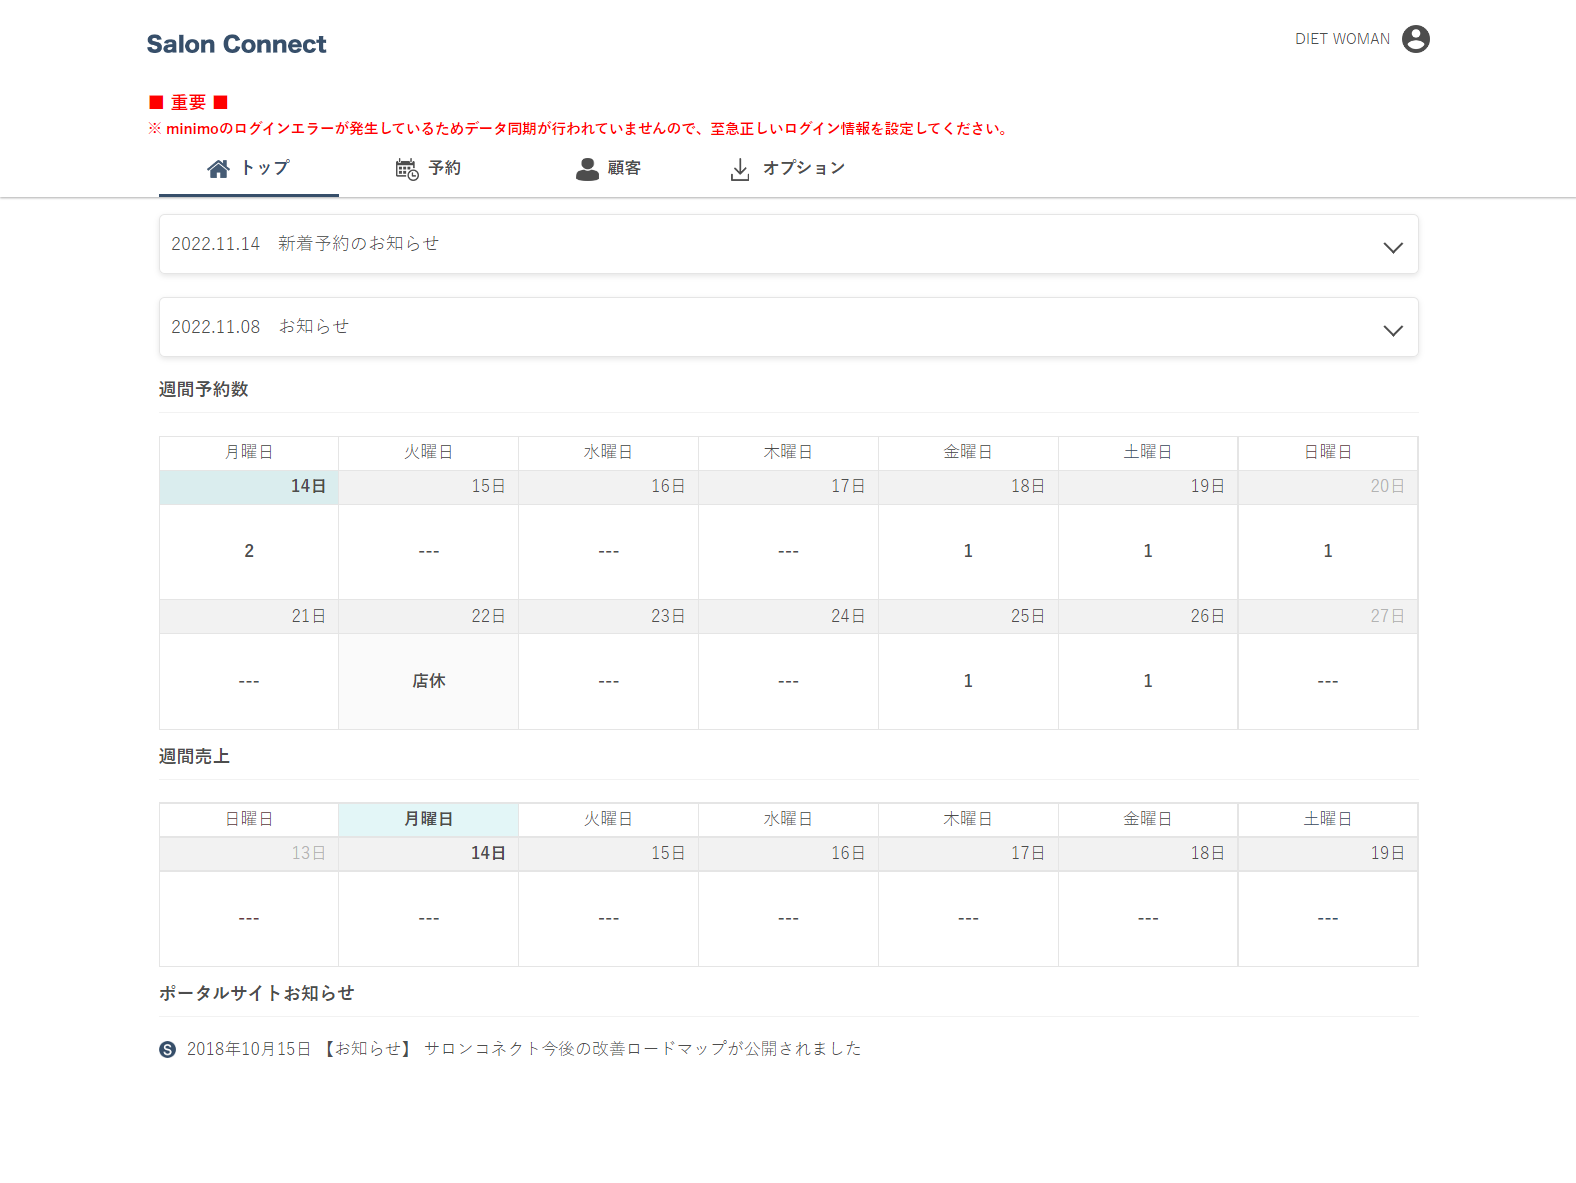The image size is (1576, 1183).
Task: Click the home icon in navigation
Action: pyautogui.click(x=218, y=169)
